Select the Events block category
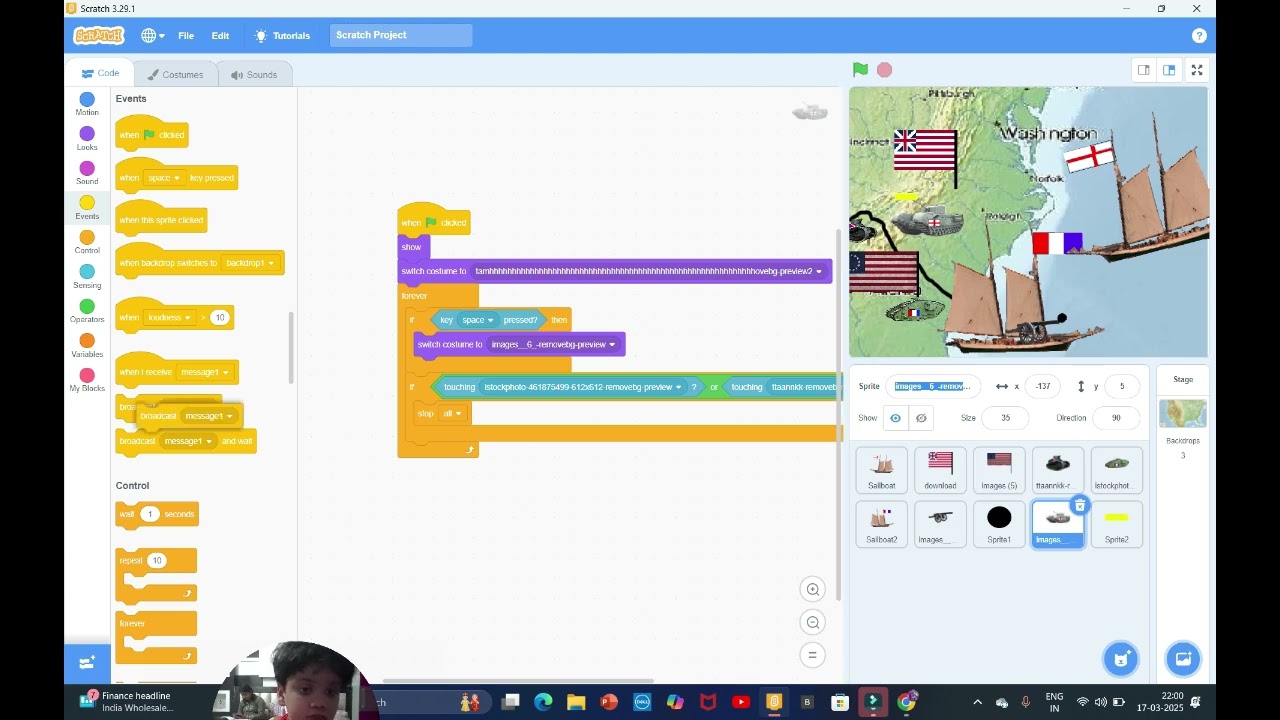Image resolution: width=1280 pixels, height=720 pixels. (x=87, y=208)
